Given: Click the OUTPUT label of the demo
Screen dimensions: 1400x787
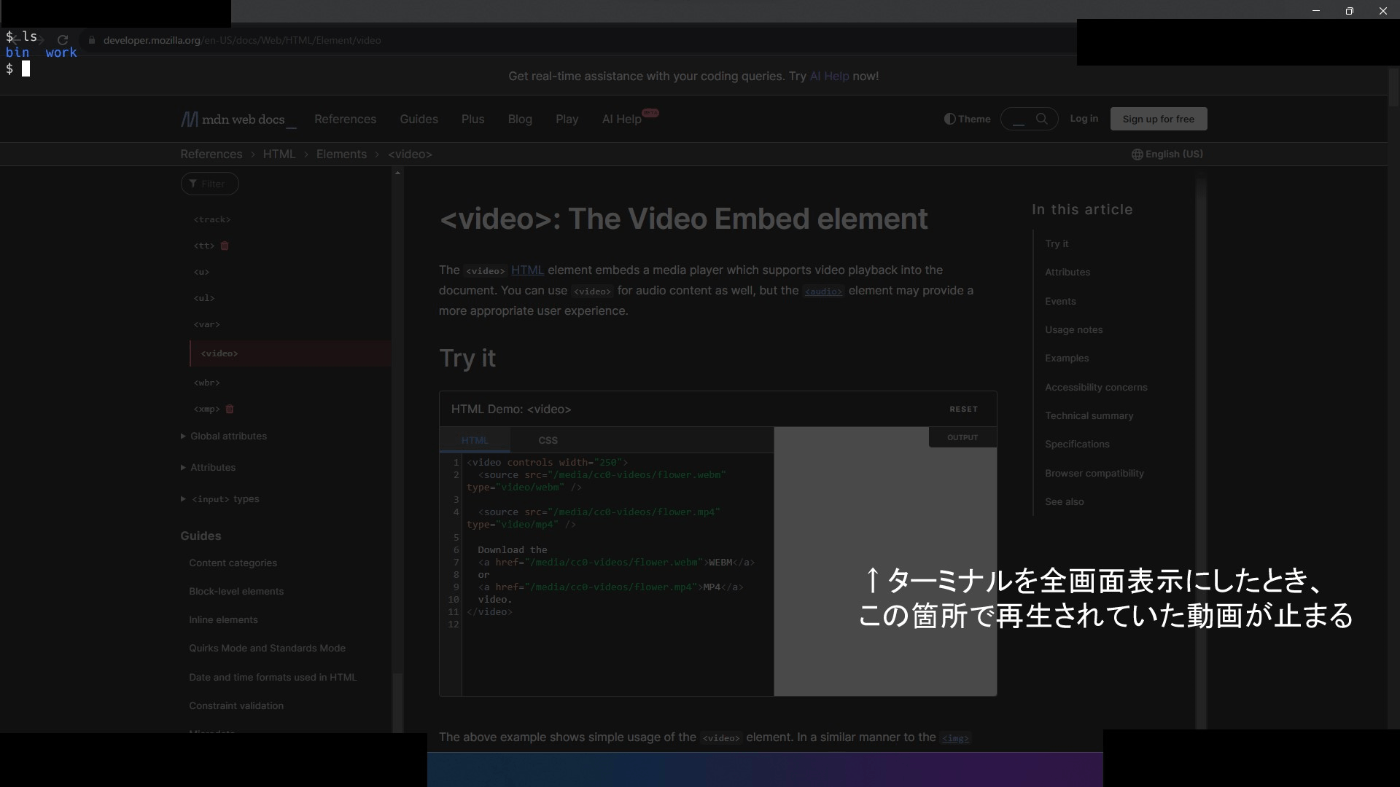Looking at the screenshot, I should [x=963, y=437].
